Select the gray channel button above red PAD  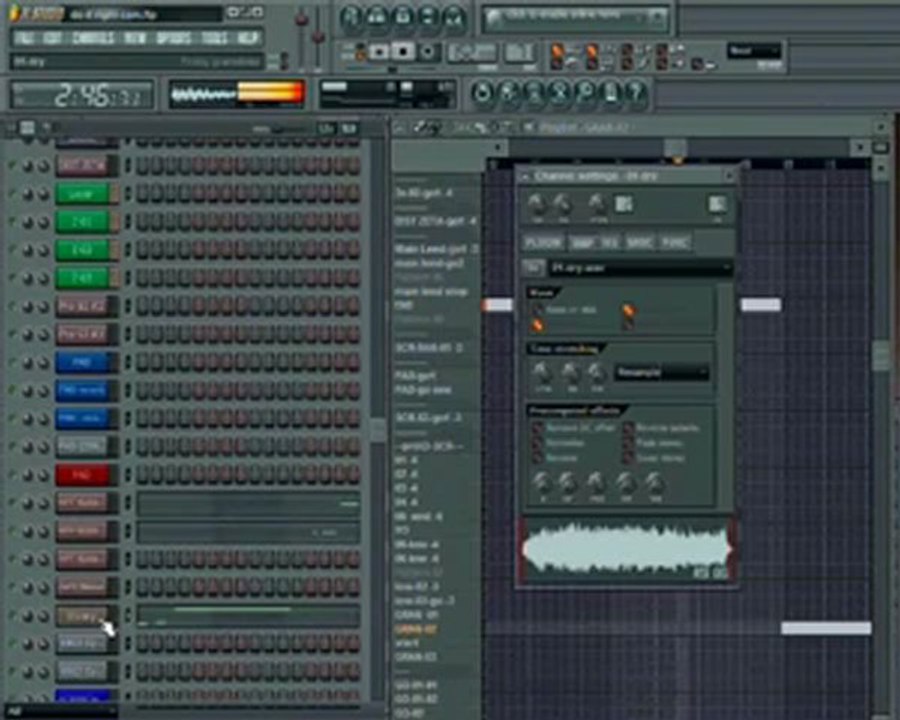click(82, 447)
